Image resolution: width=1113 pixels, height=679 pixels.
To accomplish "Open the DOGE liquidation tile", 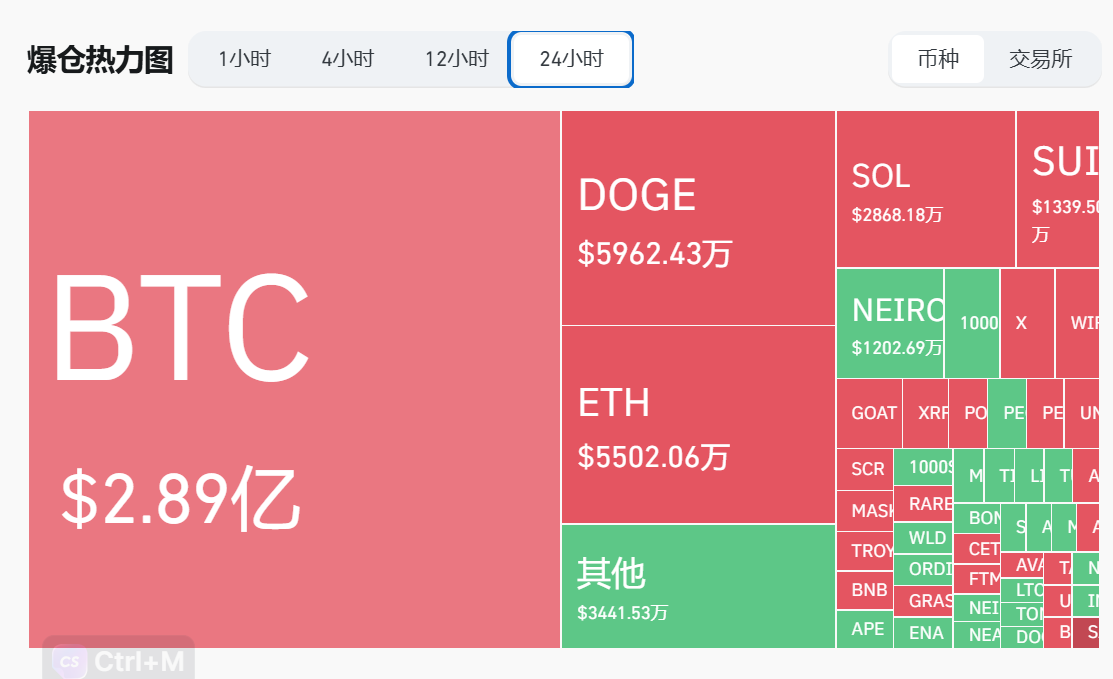I will tap(698, 218).
